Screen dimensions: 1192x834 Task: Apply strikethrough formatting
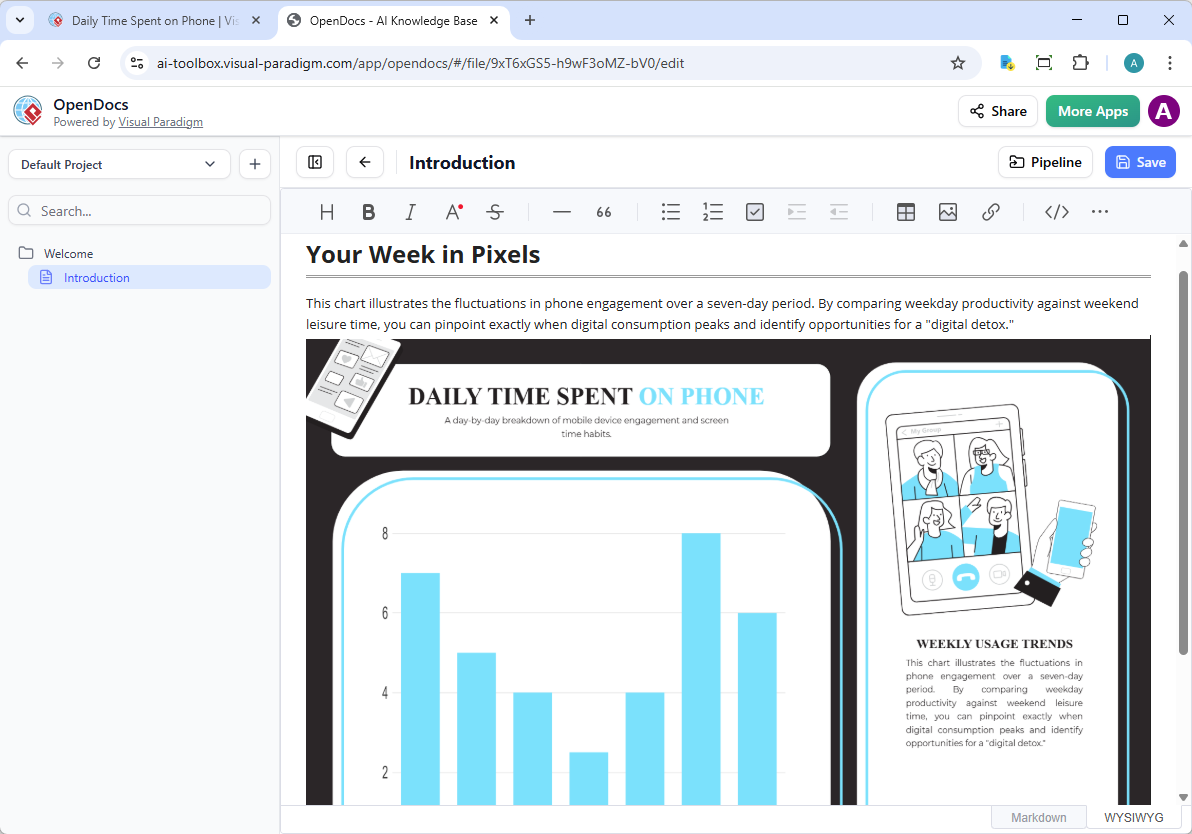click(494, 212)
